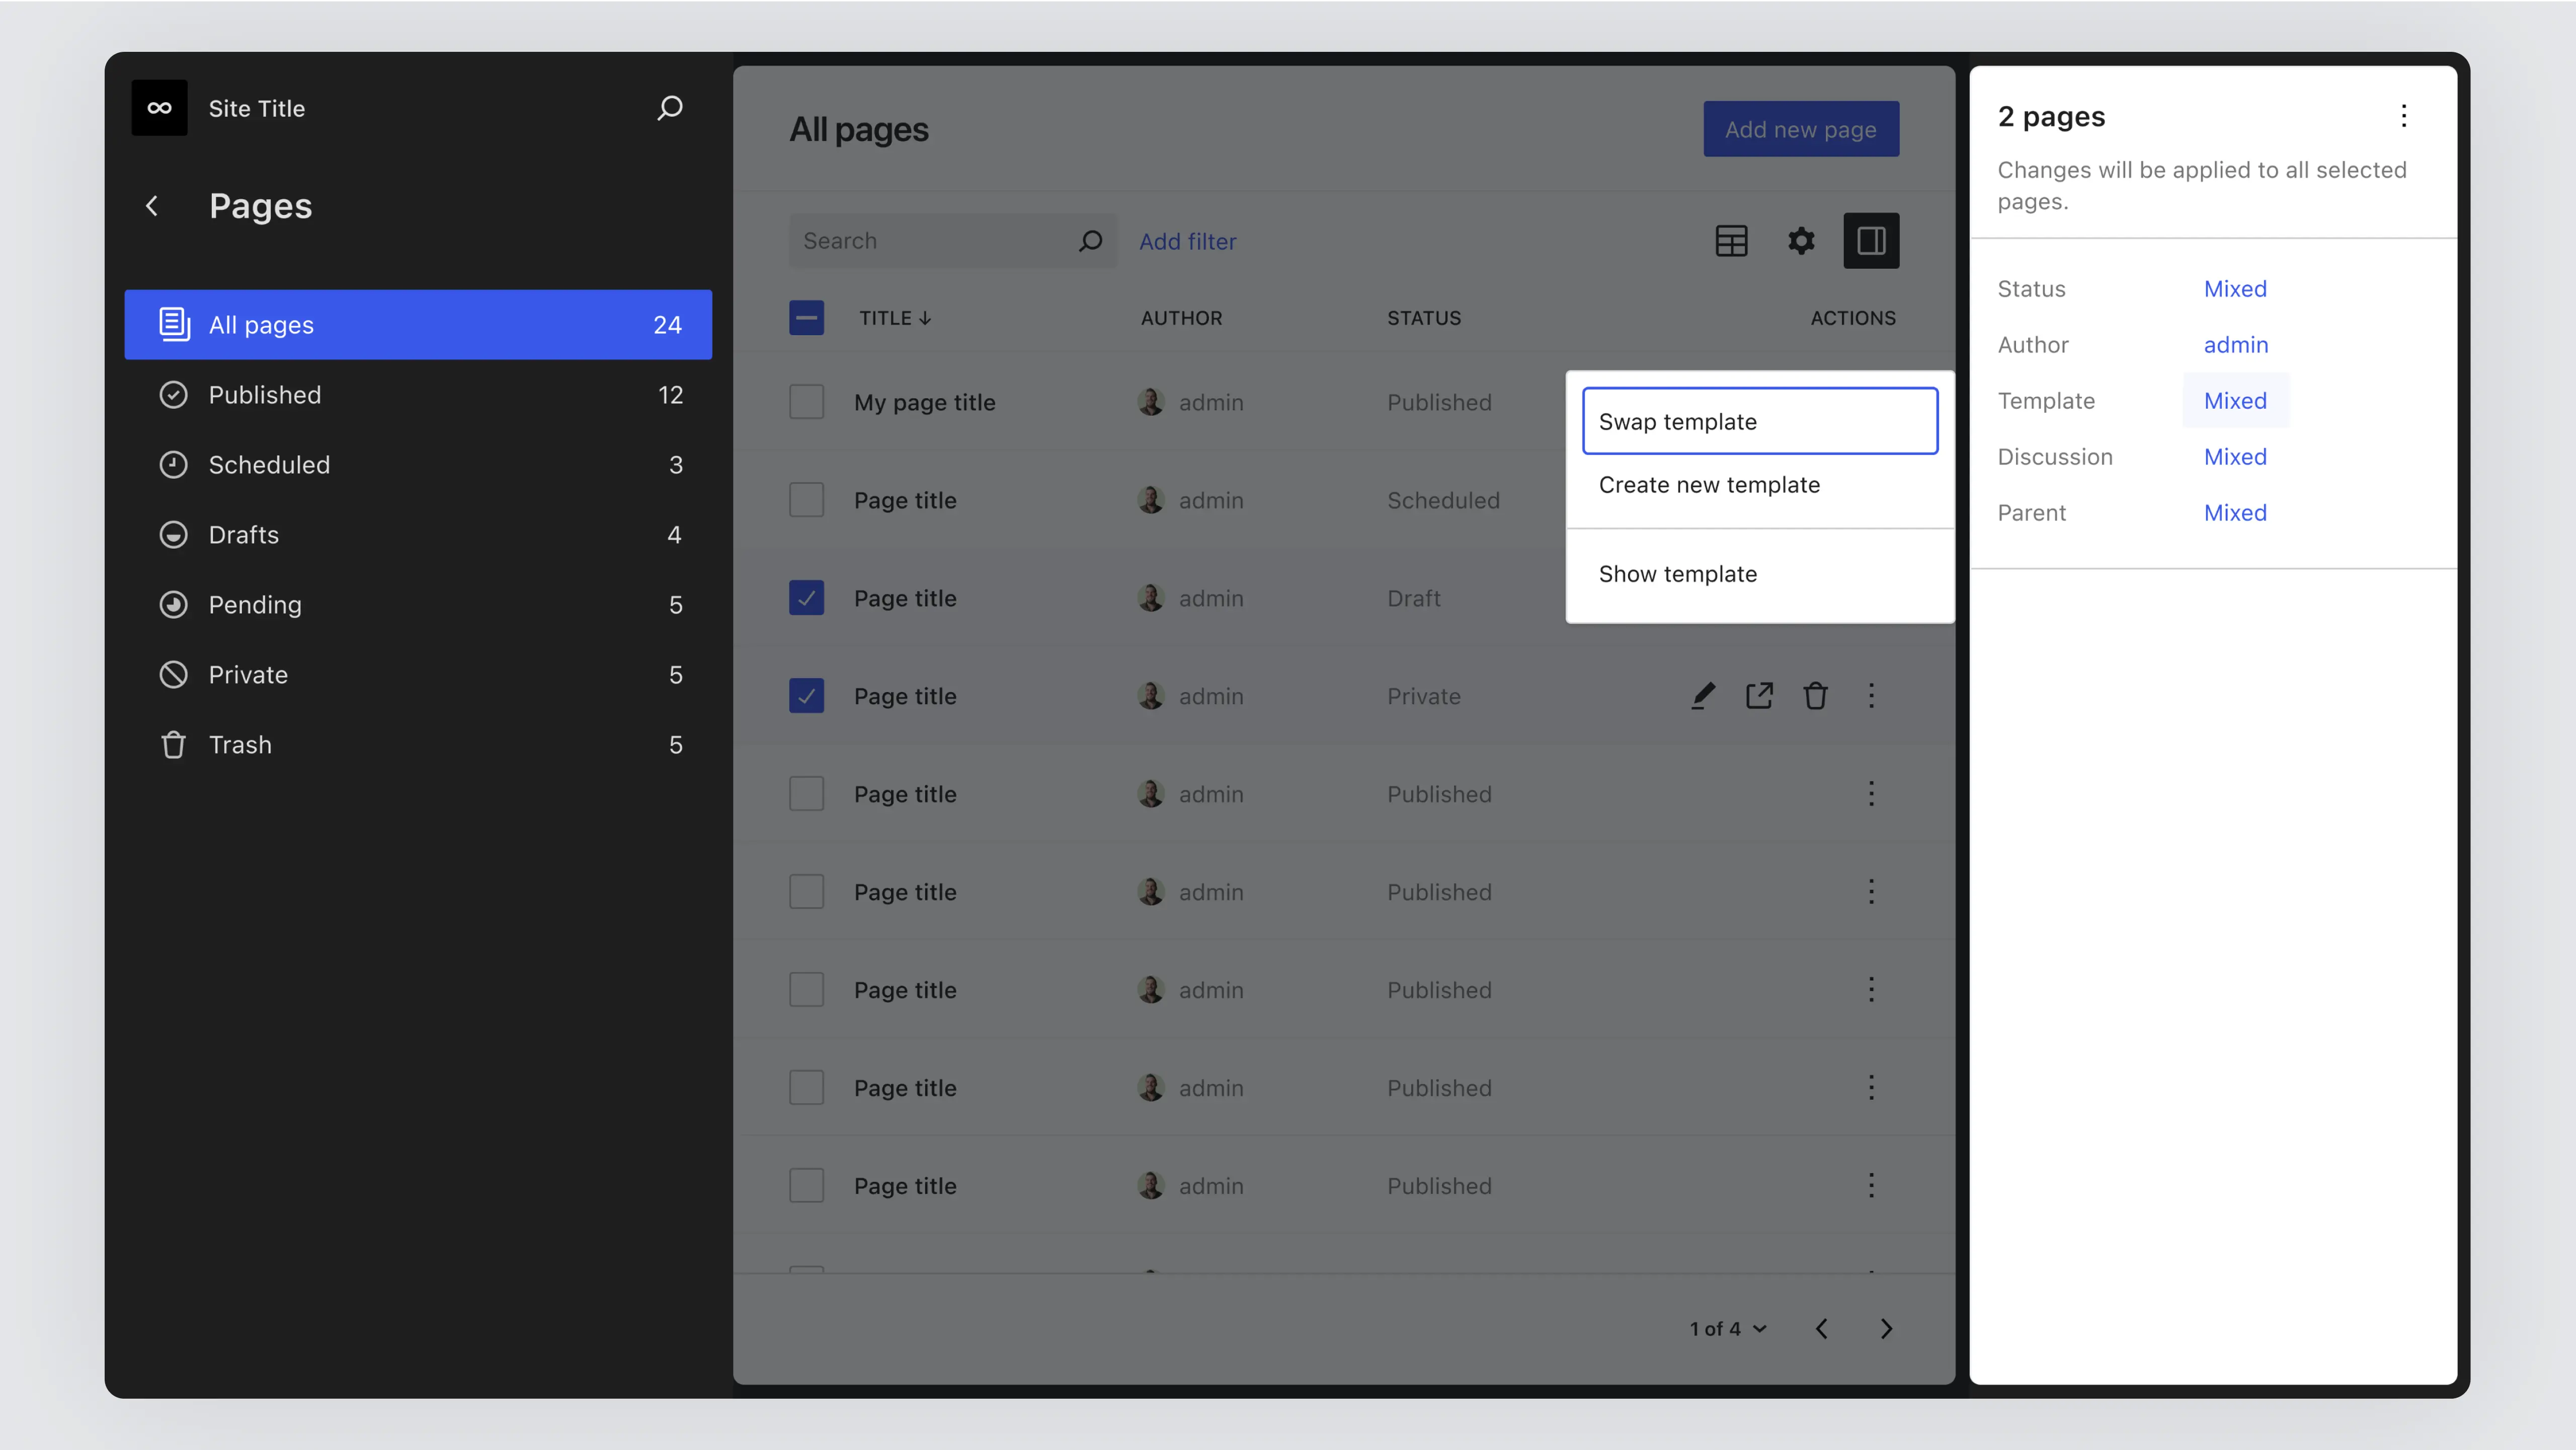Open the Template Mixed dropdown

[x=2234, y=401]
